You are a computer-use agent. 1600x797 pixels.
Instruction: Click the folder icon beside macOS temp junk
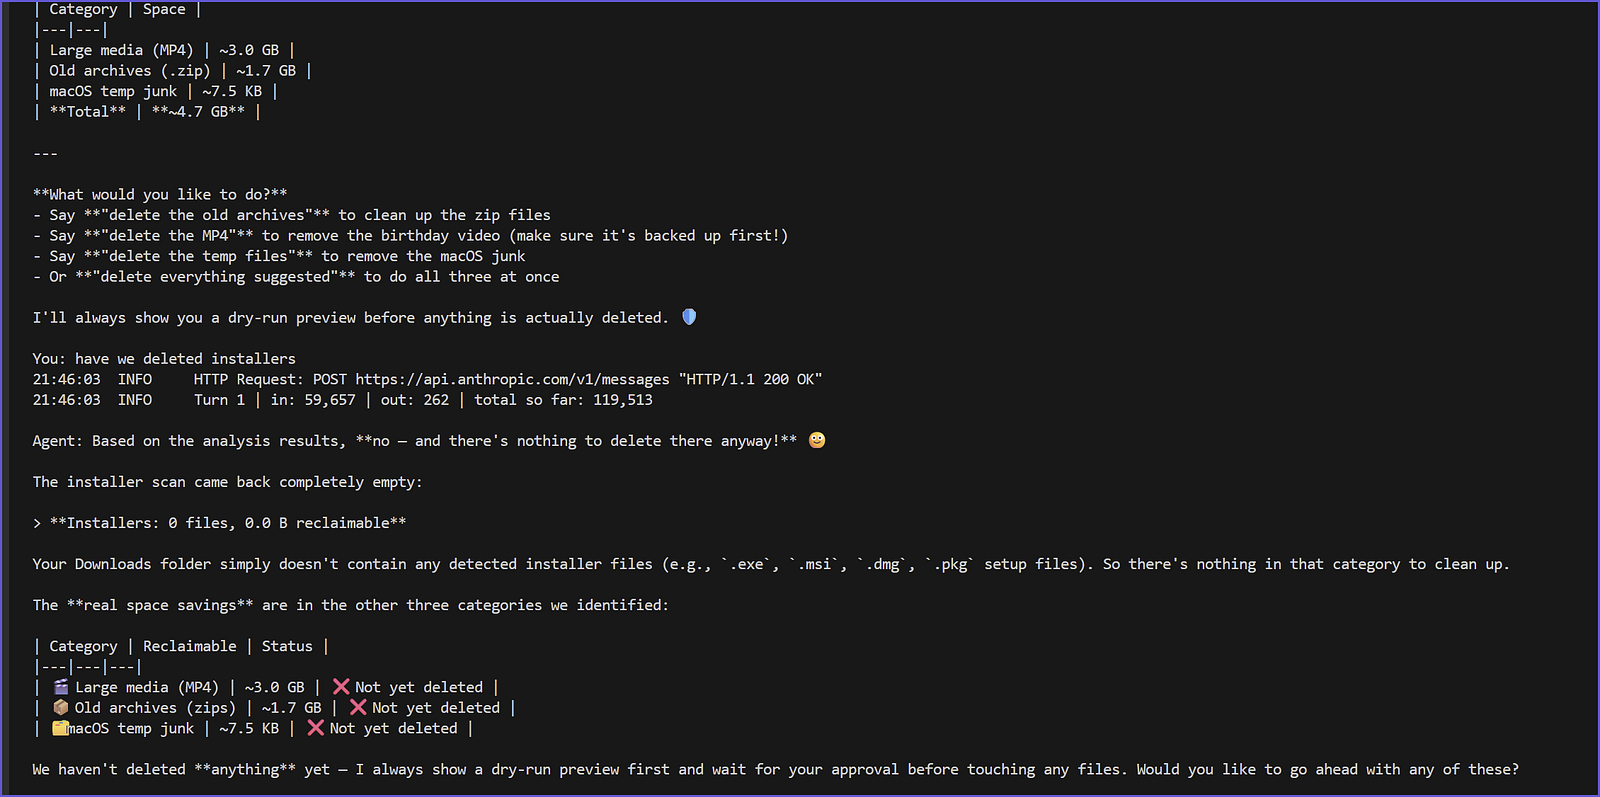pyautogui.click(x=60, y=728)
